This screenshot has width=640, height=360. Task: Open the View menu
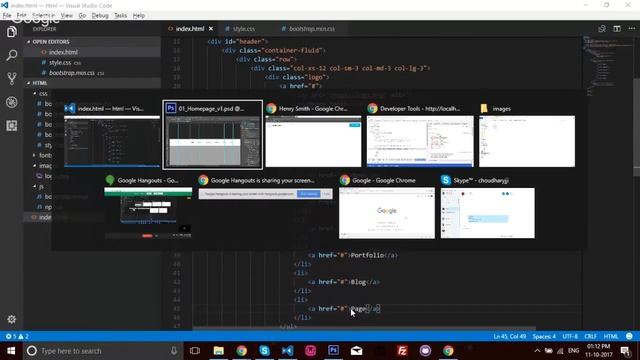point(67,16)
